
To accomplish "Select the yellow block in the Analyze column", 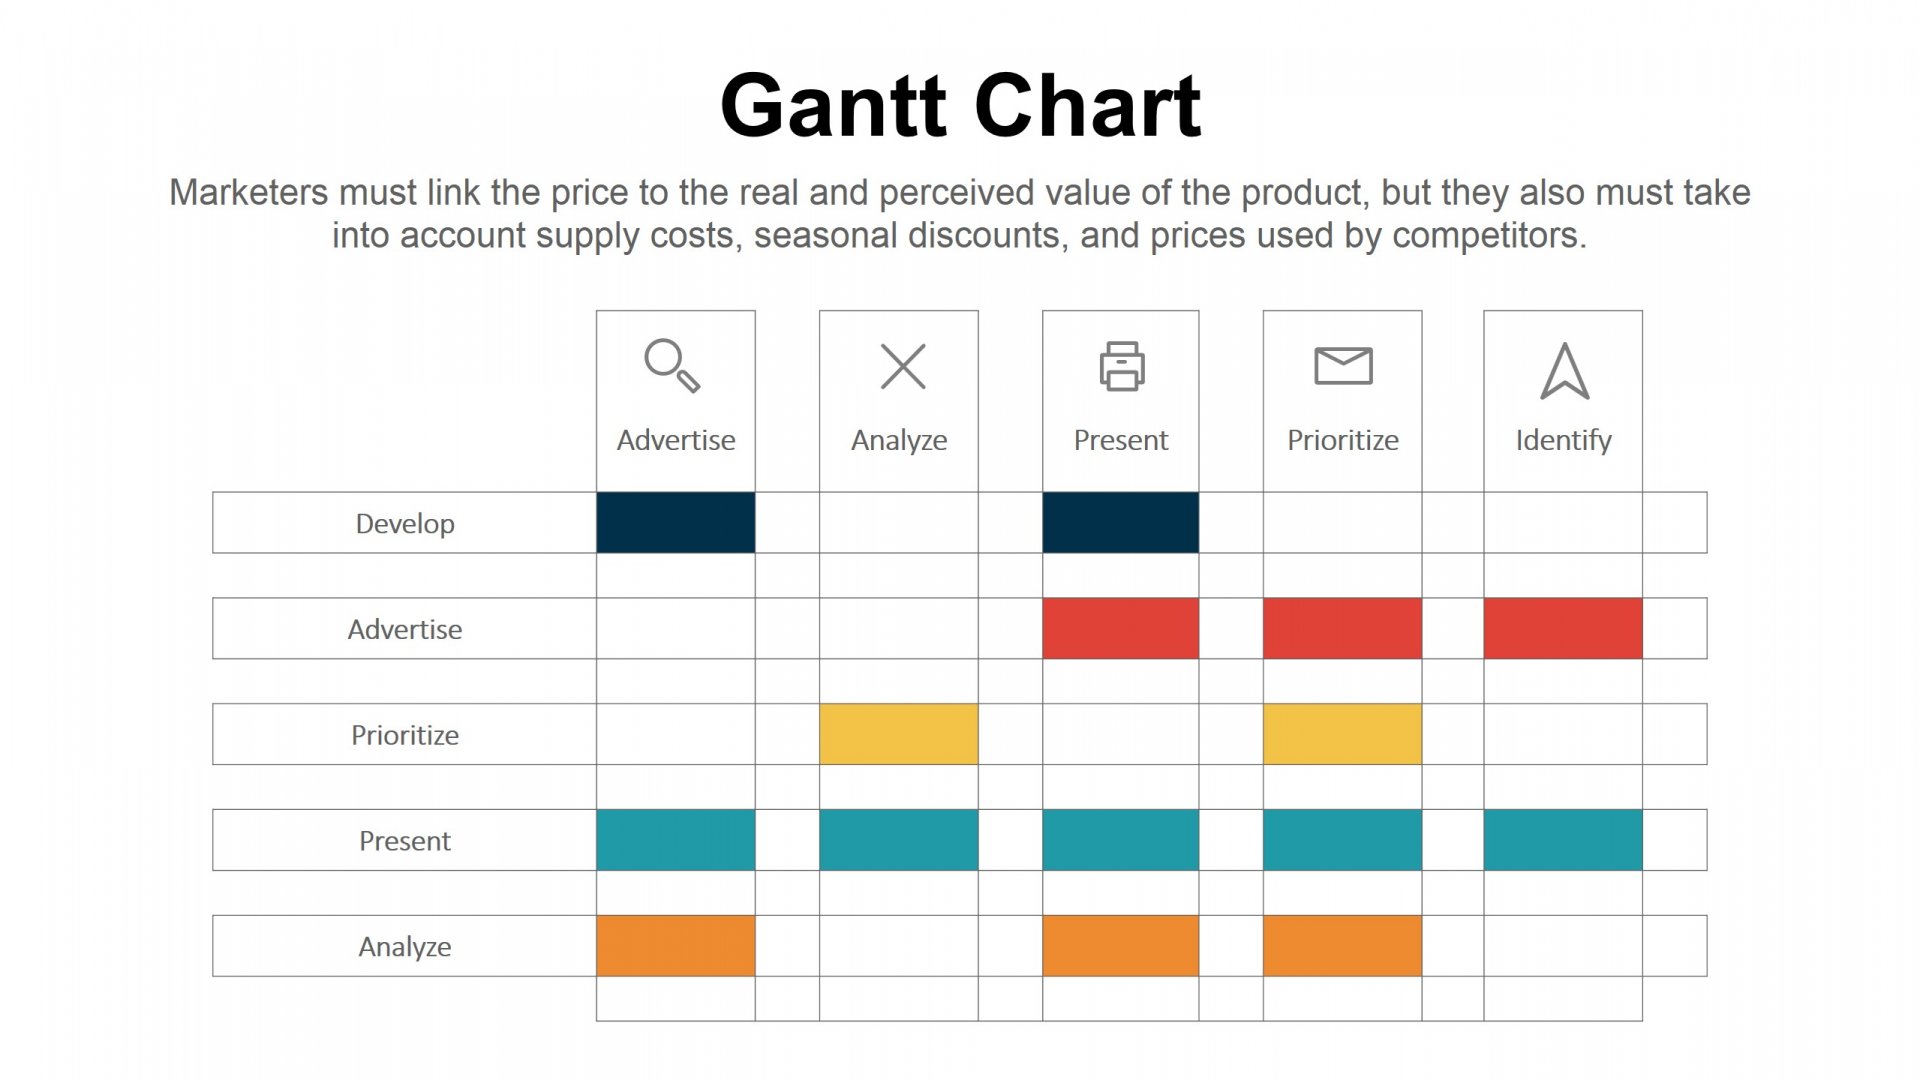I will (899, 735).
